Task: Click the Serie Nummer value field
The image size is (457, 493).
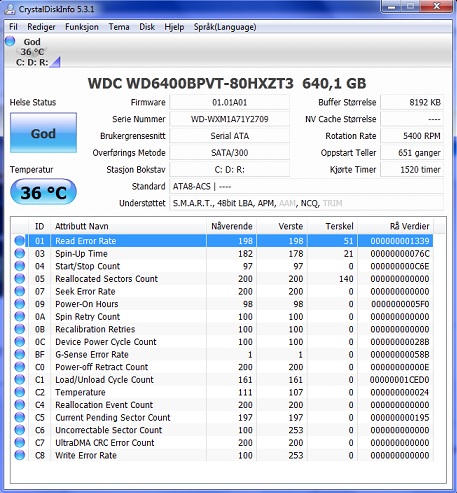Action: (x=230, y=119)
